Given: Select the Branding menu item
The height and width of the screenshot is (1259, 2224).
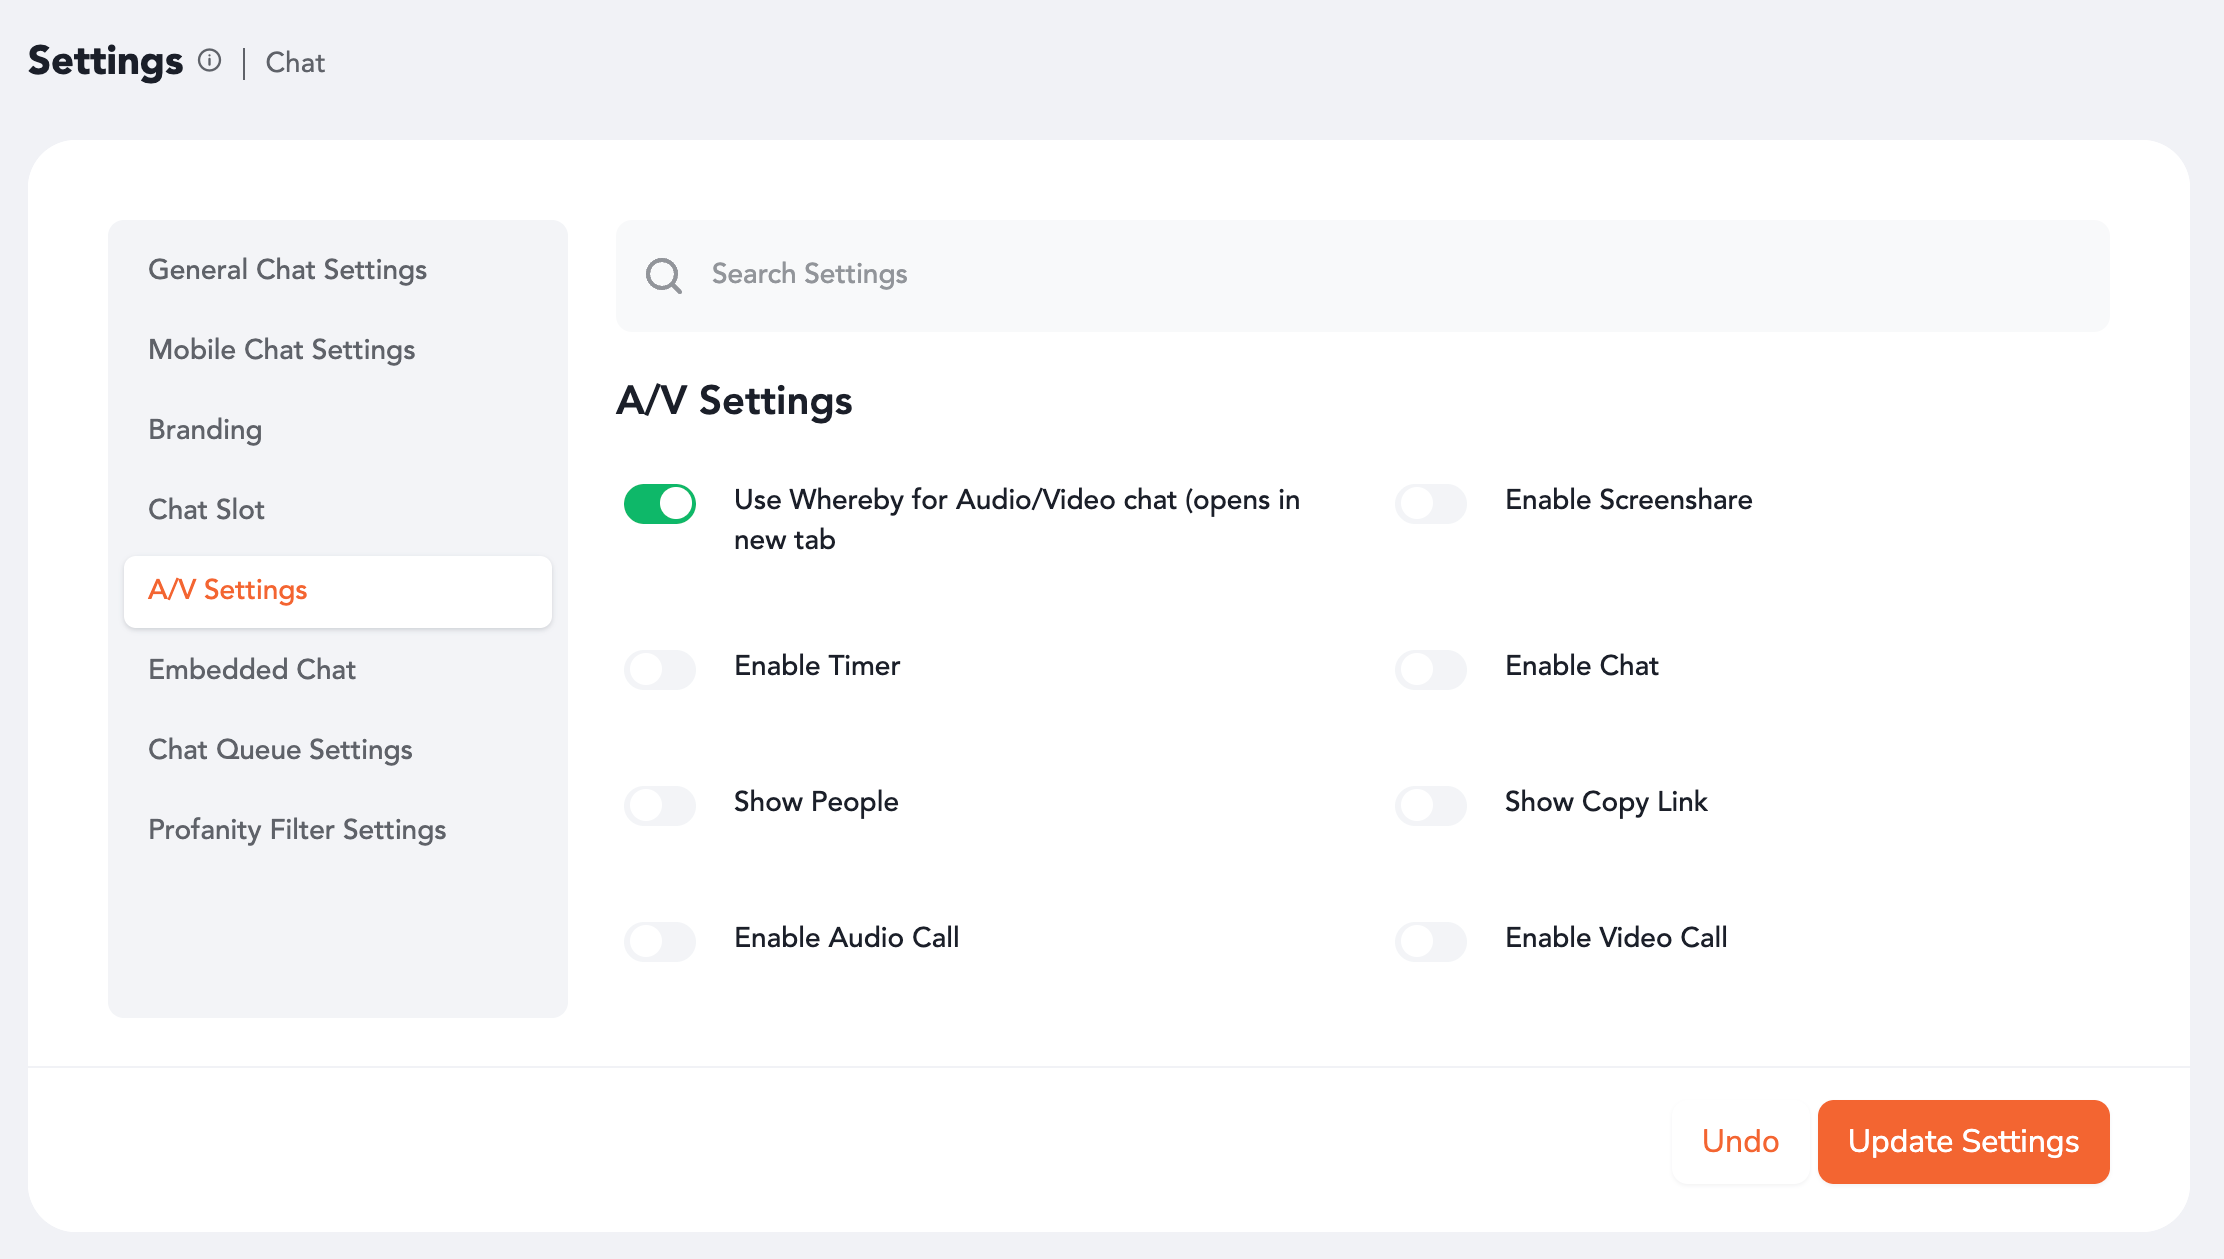Looking at the screenshot, I should [205, 430].
